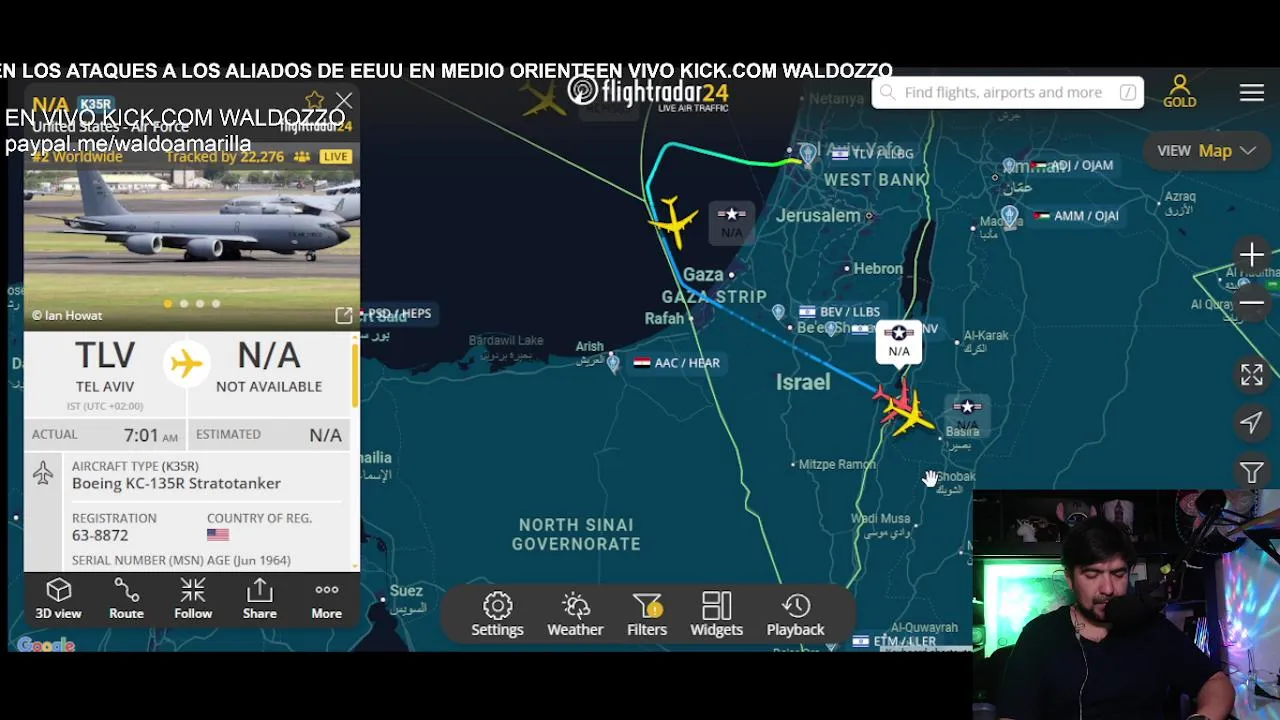Open the 3D view of the flight

pyautogui.click(x=58, y=599)
